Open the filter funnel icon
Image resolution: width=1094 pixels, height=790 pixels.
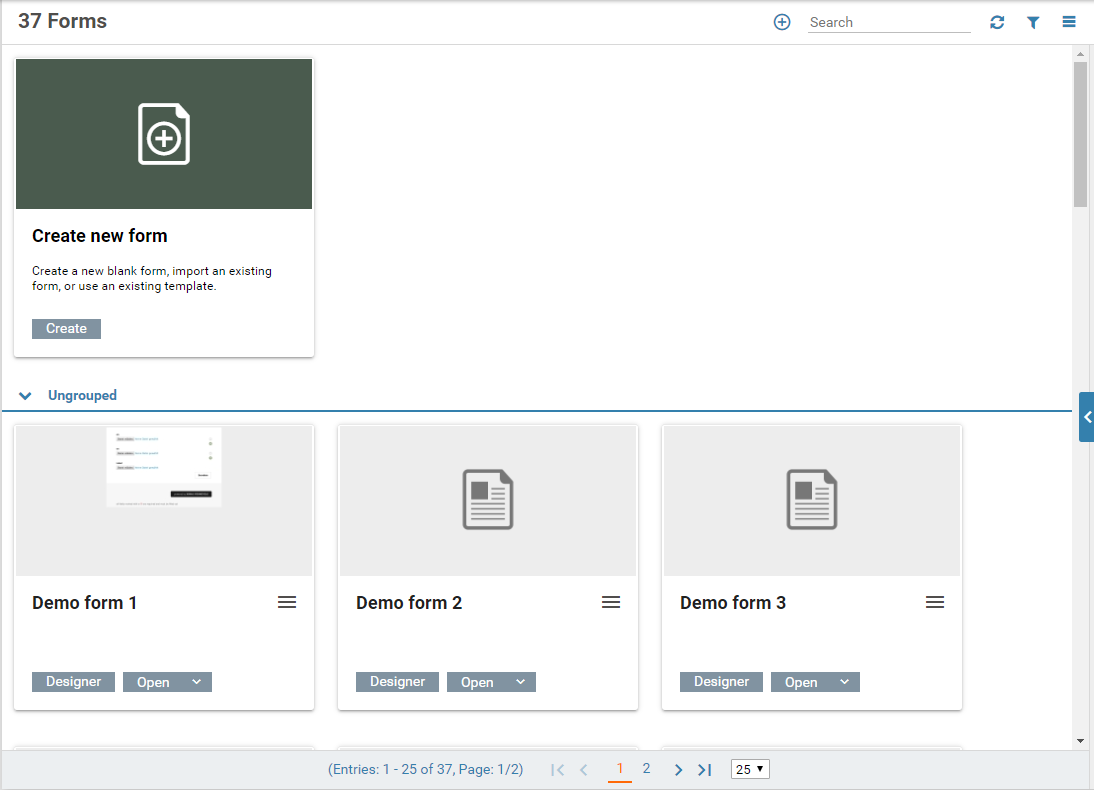[x=1033, y=22]
